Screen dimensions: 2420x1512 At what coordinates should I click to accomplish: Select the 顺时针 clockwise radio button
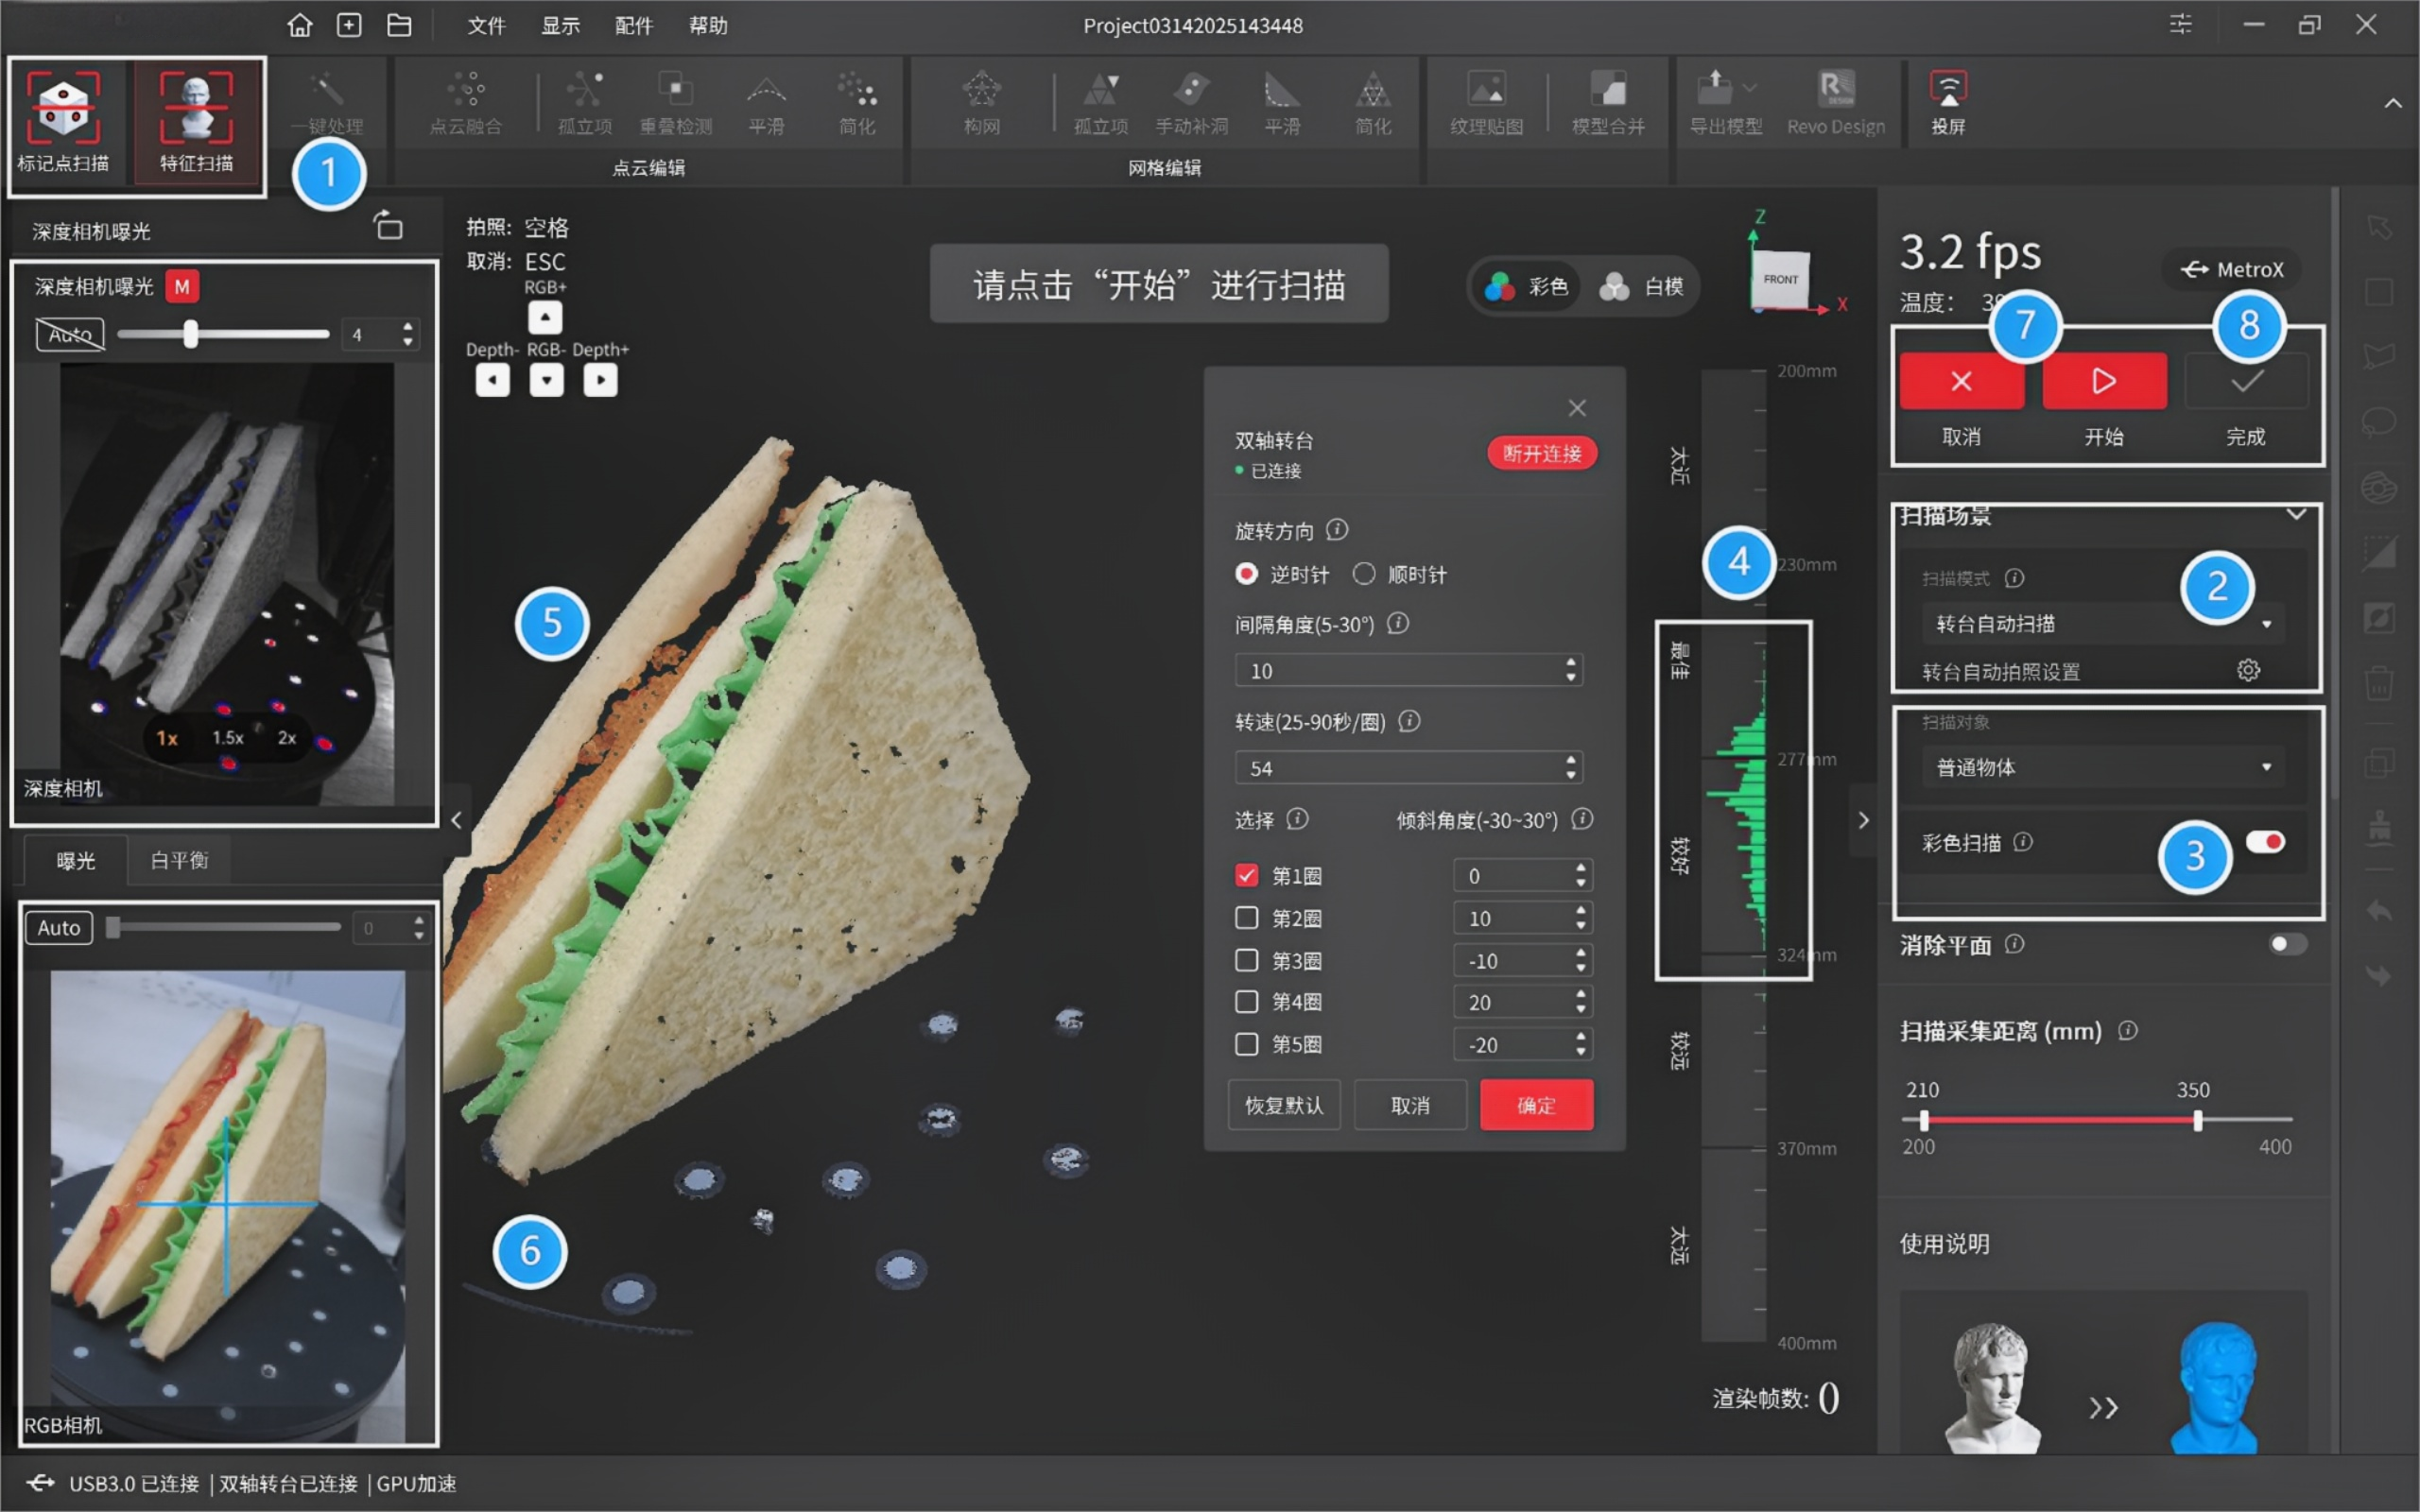(1364, 574)
